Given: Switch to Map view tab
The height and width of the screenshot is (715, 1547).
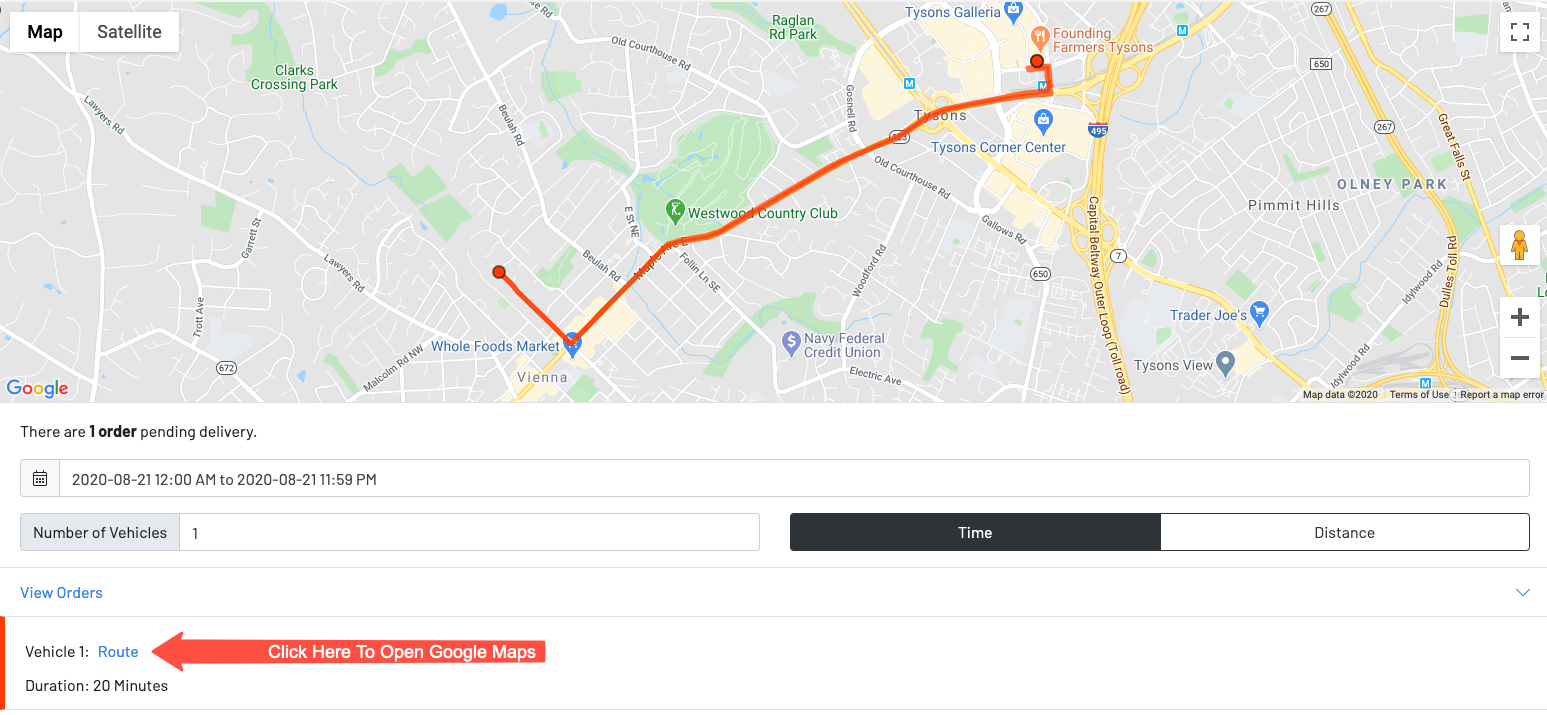Looking at the screenshot, I should click(45, 32).
